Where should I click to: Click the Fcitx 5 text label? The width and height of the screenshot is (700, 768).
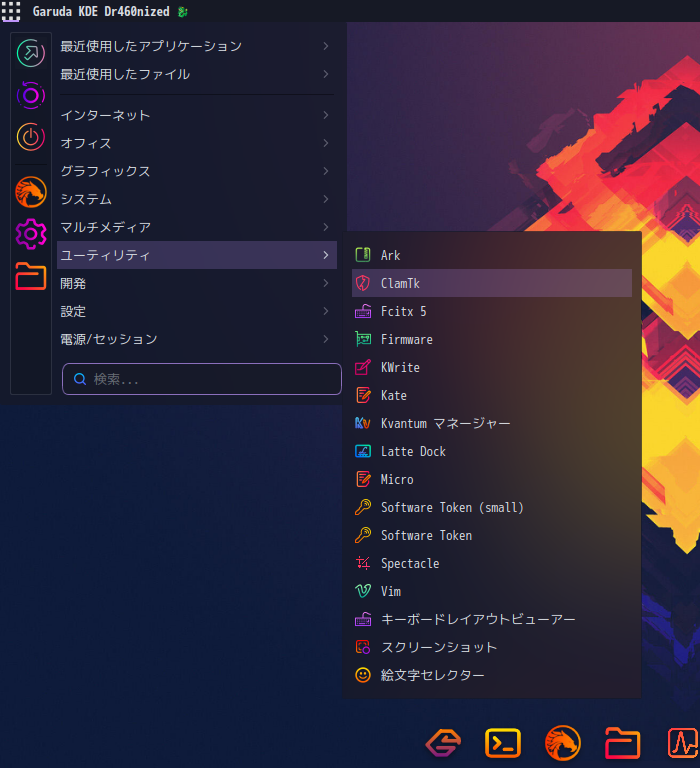(403, 311)
